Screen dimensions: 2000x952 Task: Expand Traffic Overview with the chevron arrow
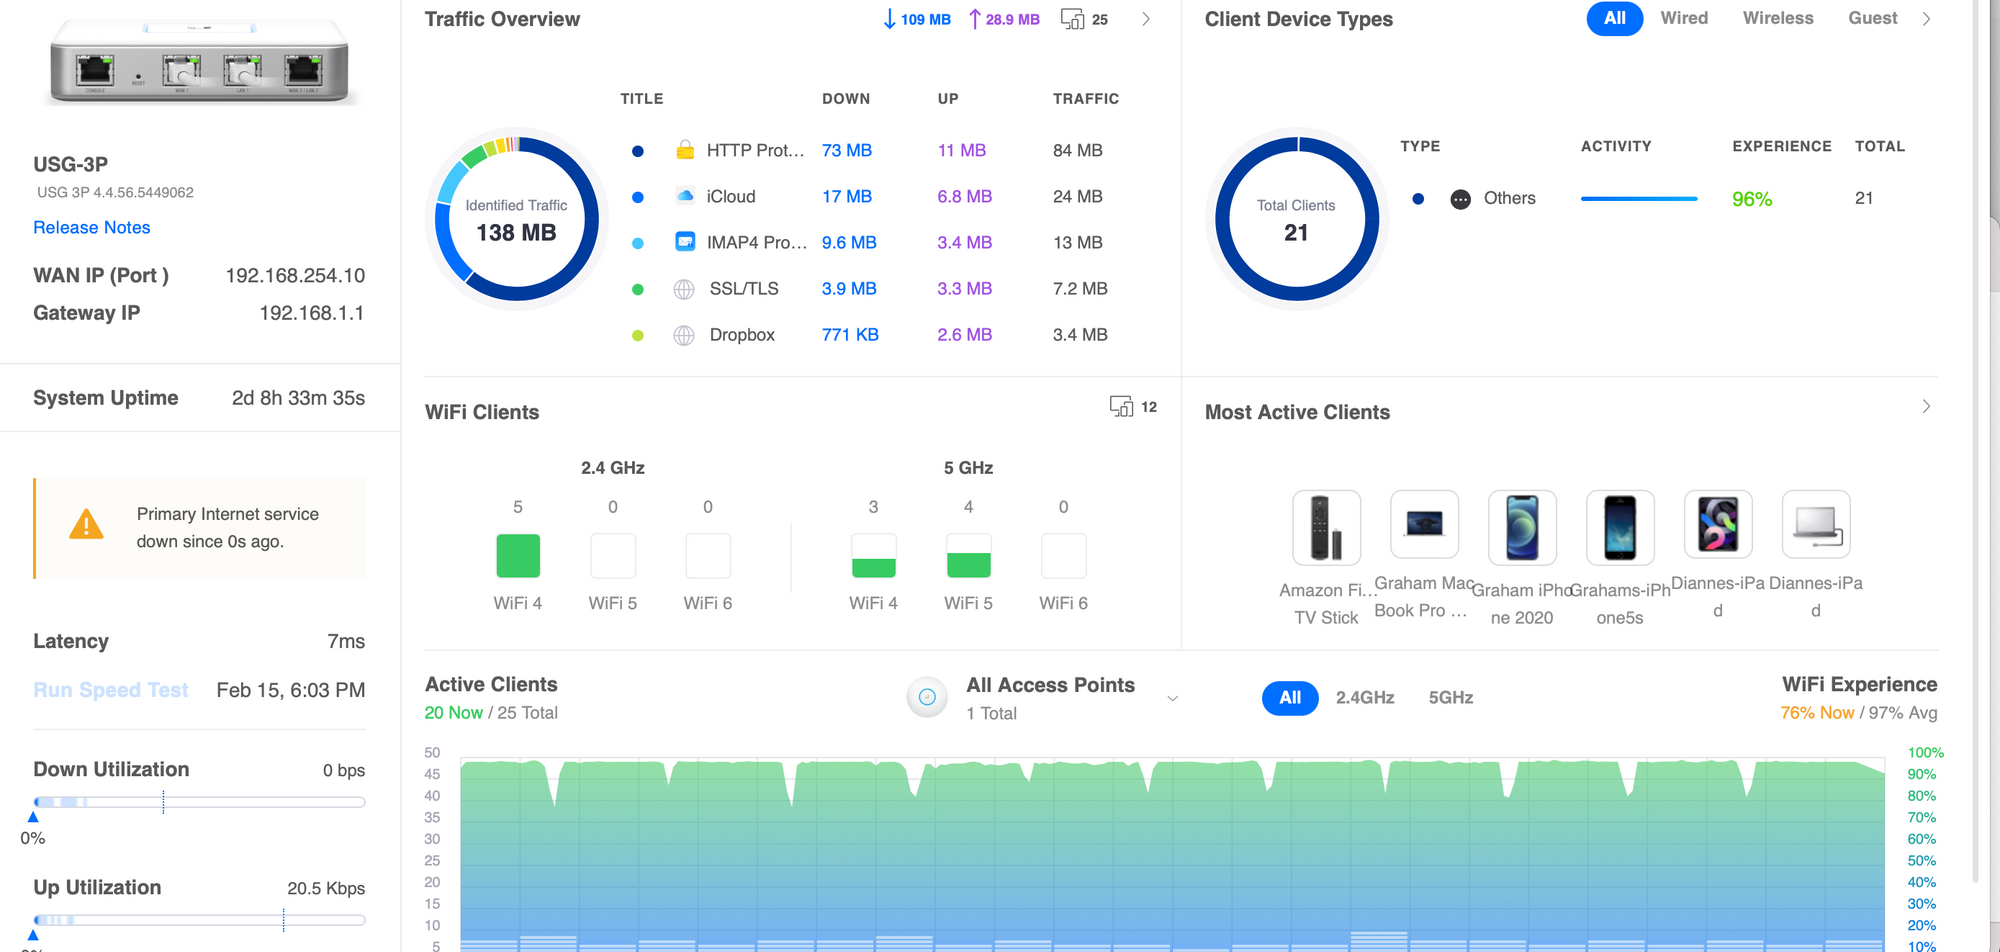pyautogui.click(x=1146, y=19)
